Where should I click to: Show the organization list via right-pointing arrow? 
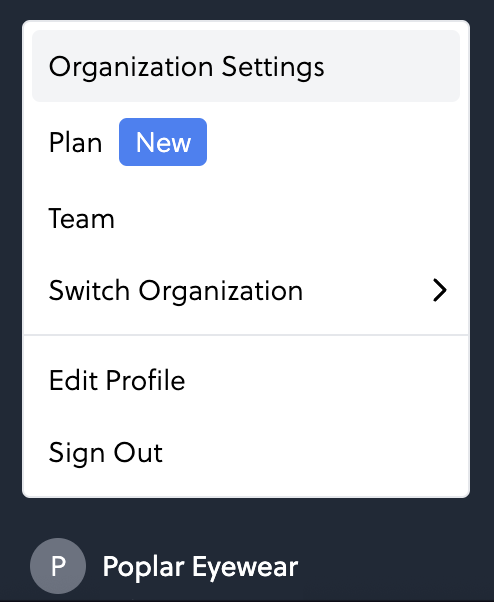(x=440, y=290)
